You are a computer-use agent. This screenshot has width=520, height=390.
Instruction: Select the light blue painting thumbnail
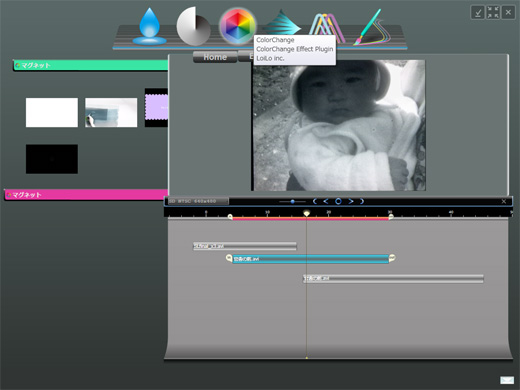pyautogui.click(x=111, y=112)
